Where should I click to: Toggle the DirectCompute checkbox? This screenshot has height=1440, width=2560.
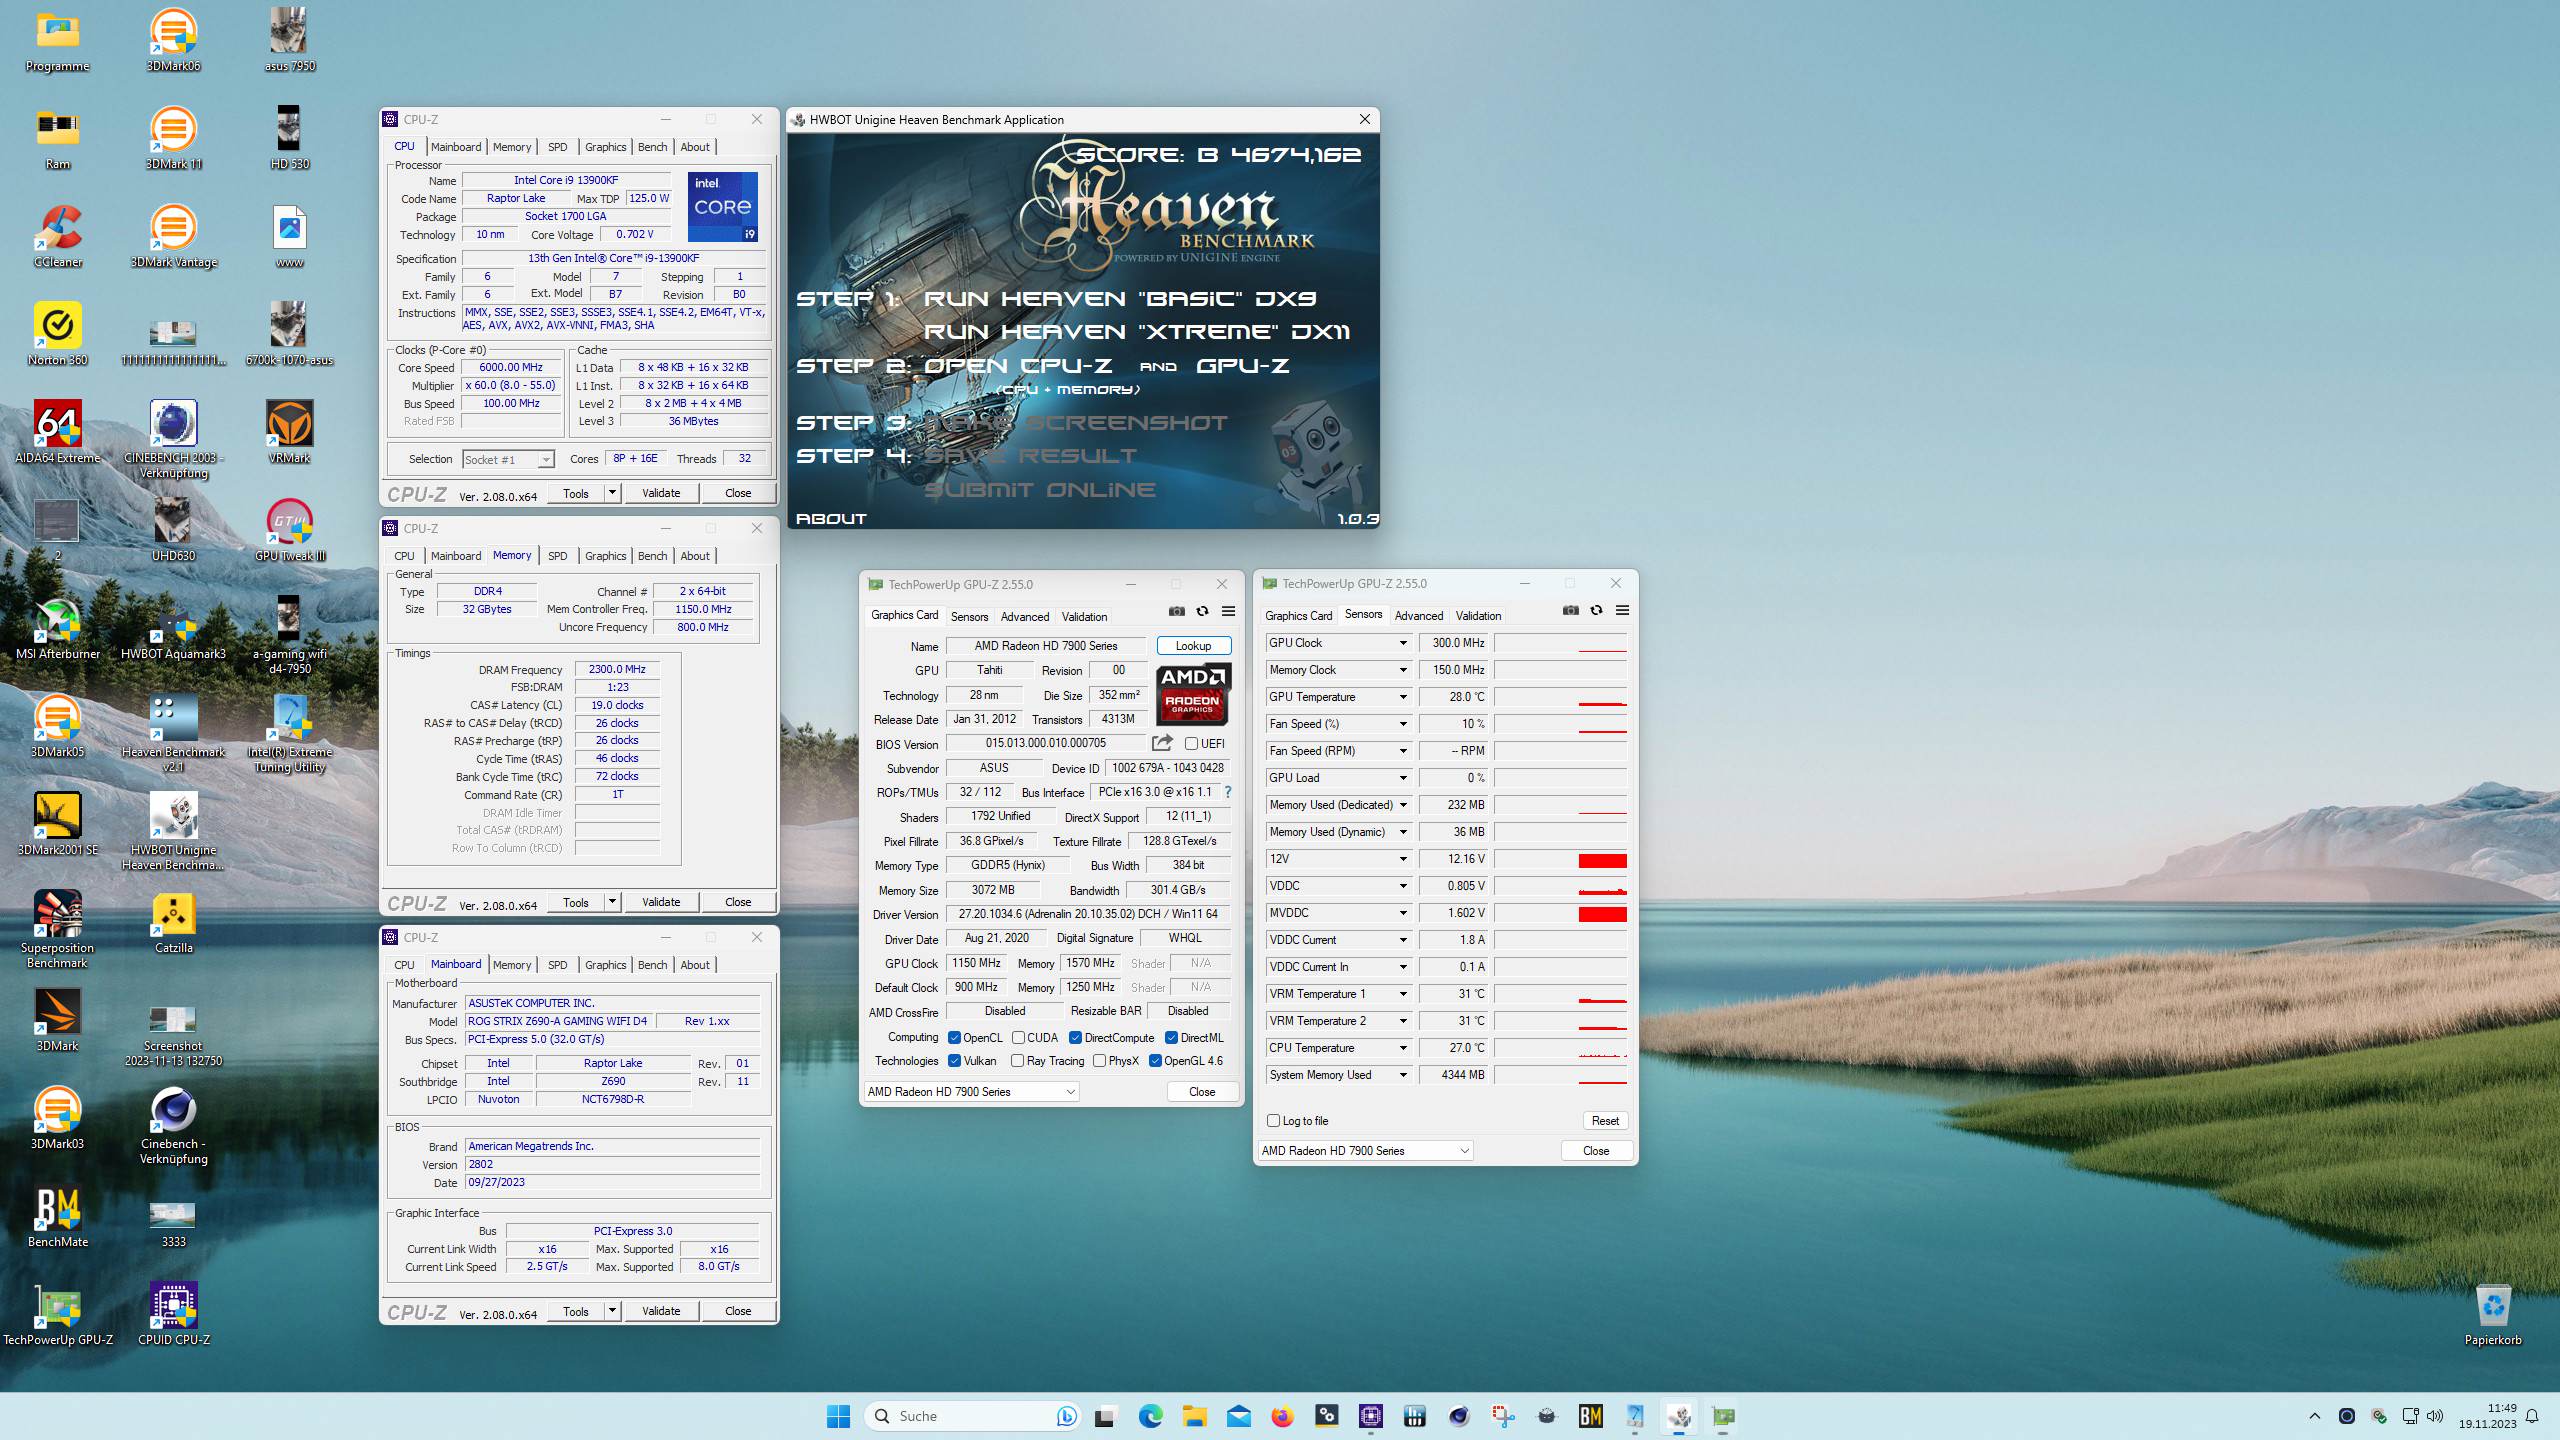(x=1075, y=1037)
